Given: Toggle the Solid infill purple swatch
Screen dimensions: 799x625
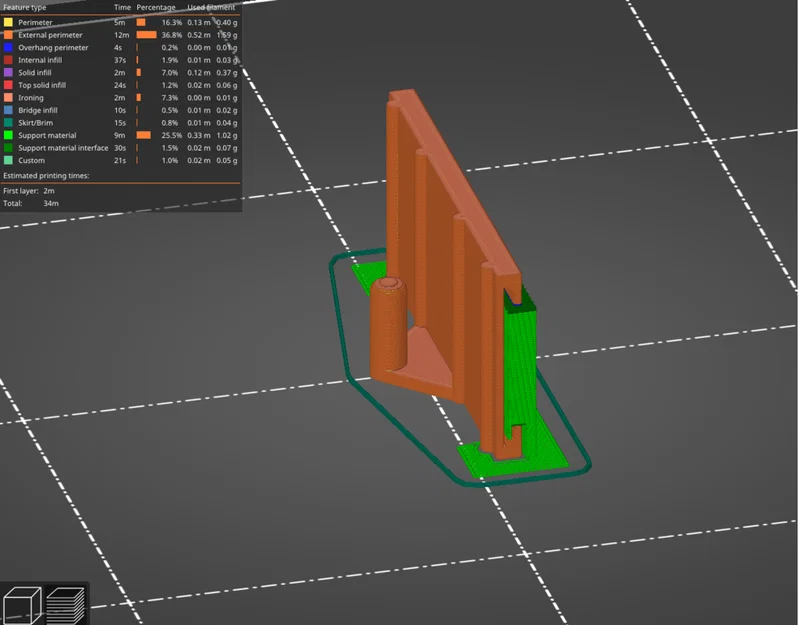Looking at the screenshot, I should click(8, 72).
